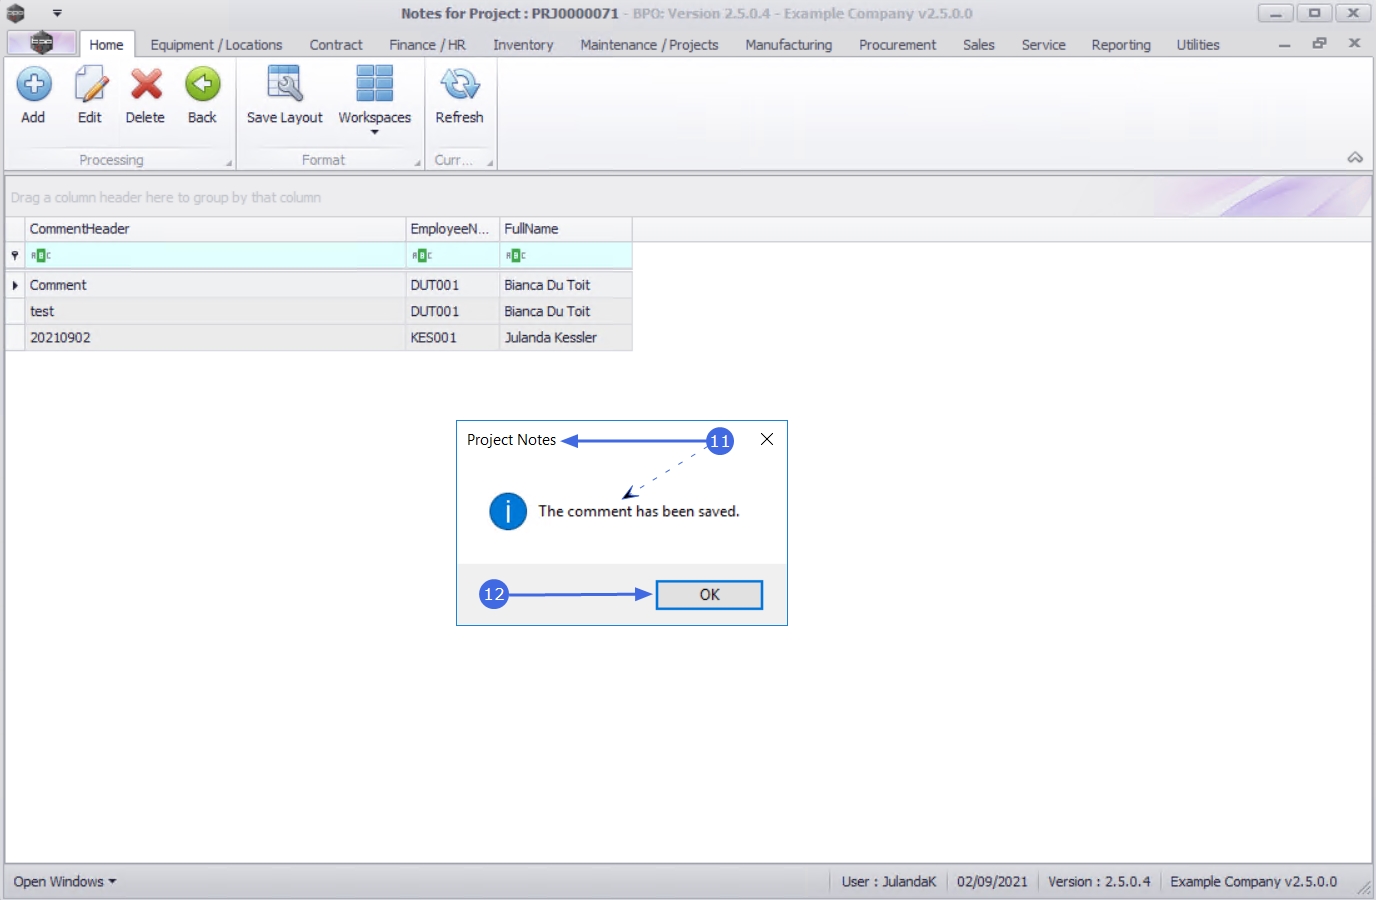The height and width of the screenshot is (900, 1376).
Task: Confirm the saved comment with OK
Action: (709, 595)
